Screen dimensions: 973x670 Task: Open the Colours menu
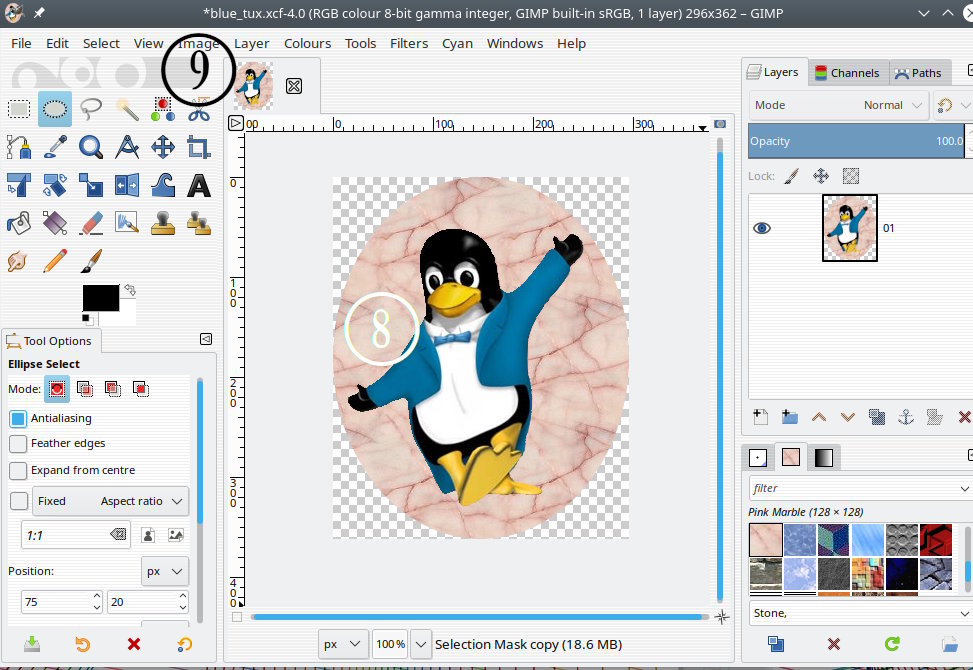coord(307,43)
